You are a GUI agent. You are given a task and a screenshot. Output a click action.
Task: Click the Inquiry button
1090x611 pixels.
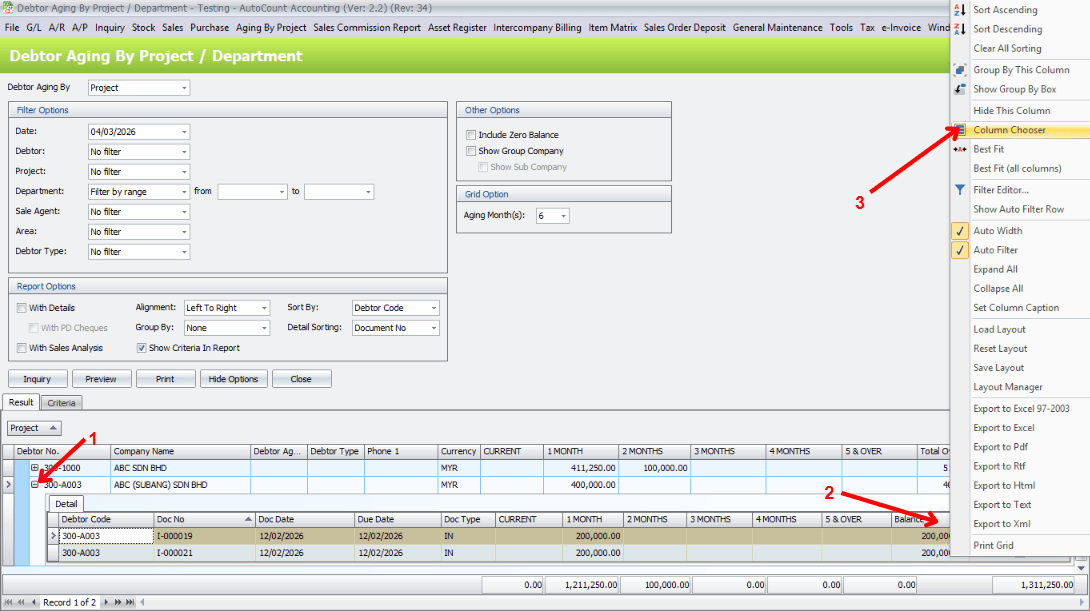tap(37, 379)
